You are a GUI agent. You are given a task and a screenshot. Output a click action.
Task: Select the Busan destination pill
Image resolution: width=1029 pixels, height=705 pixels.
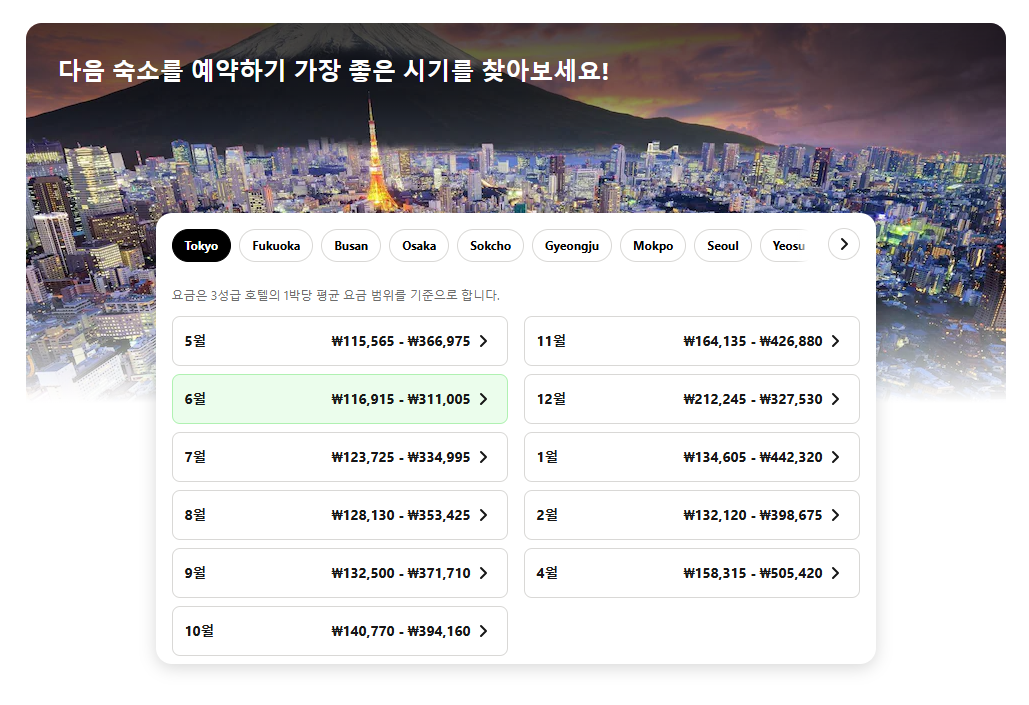350,245
